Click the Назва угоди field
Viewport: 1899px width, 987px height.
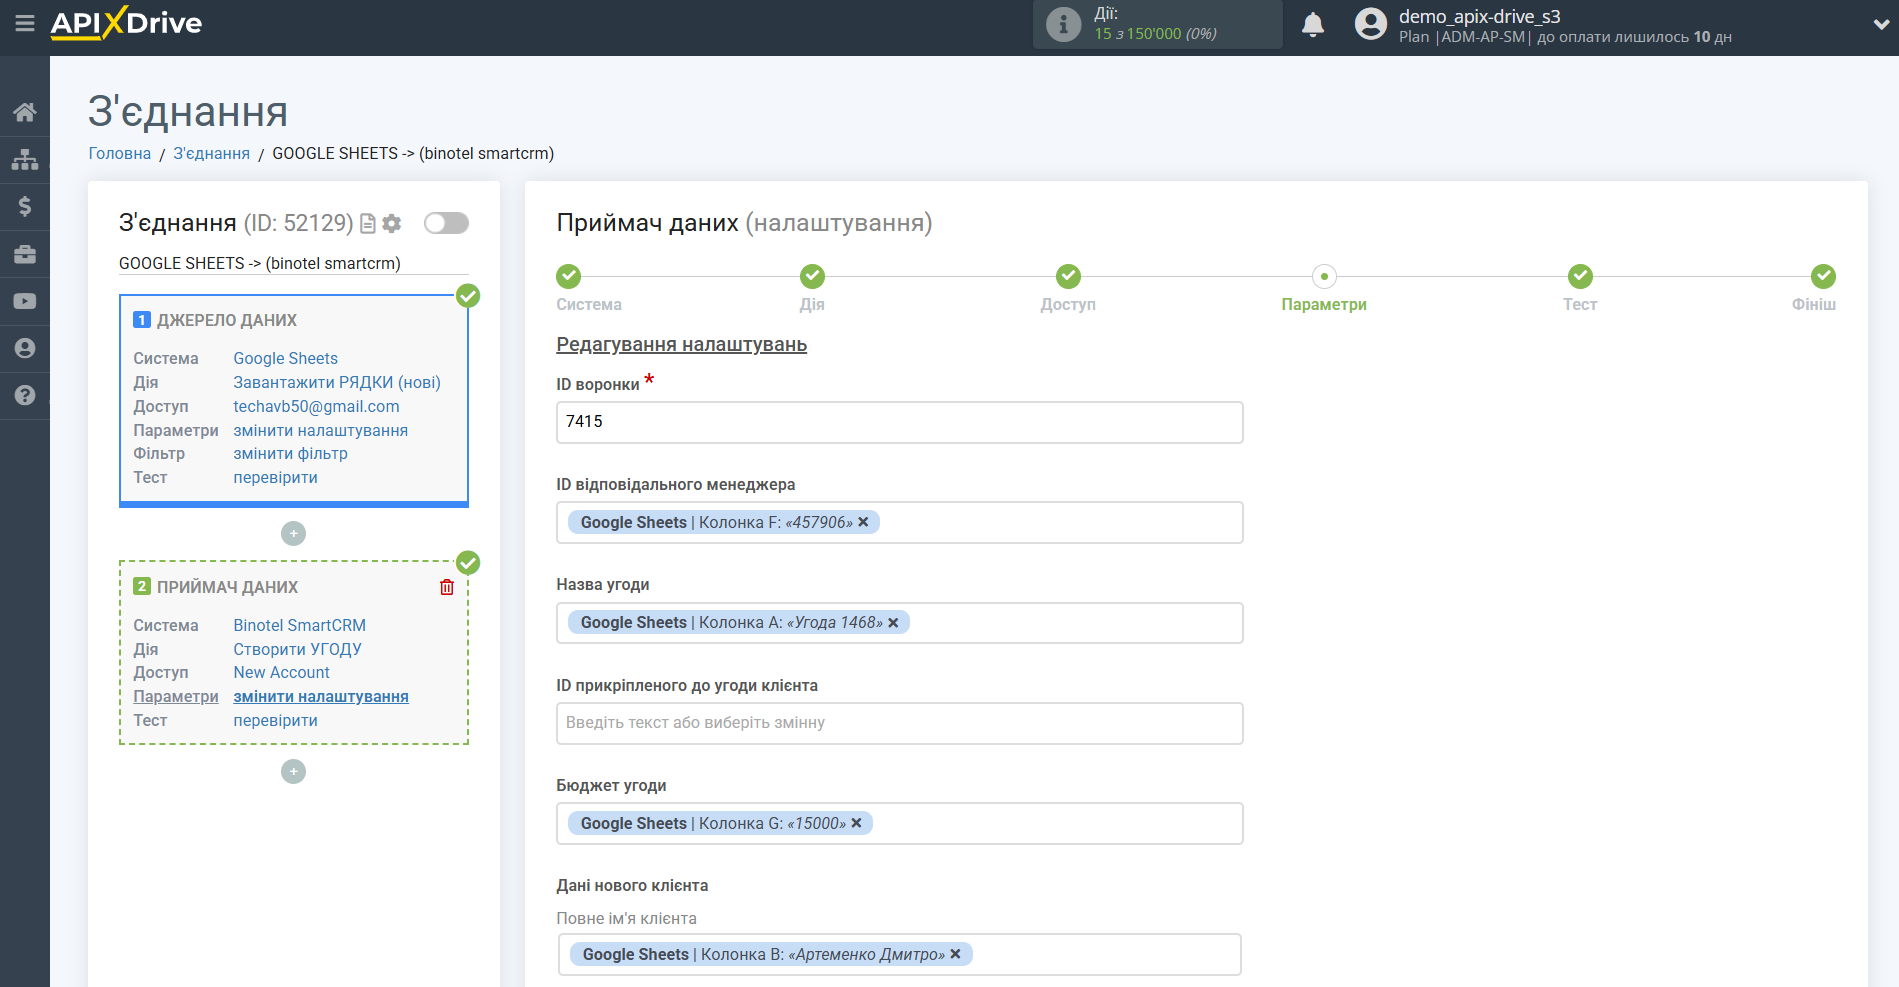pyautogui.click(x=900, y=623)
